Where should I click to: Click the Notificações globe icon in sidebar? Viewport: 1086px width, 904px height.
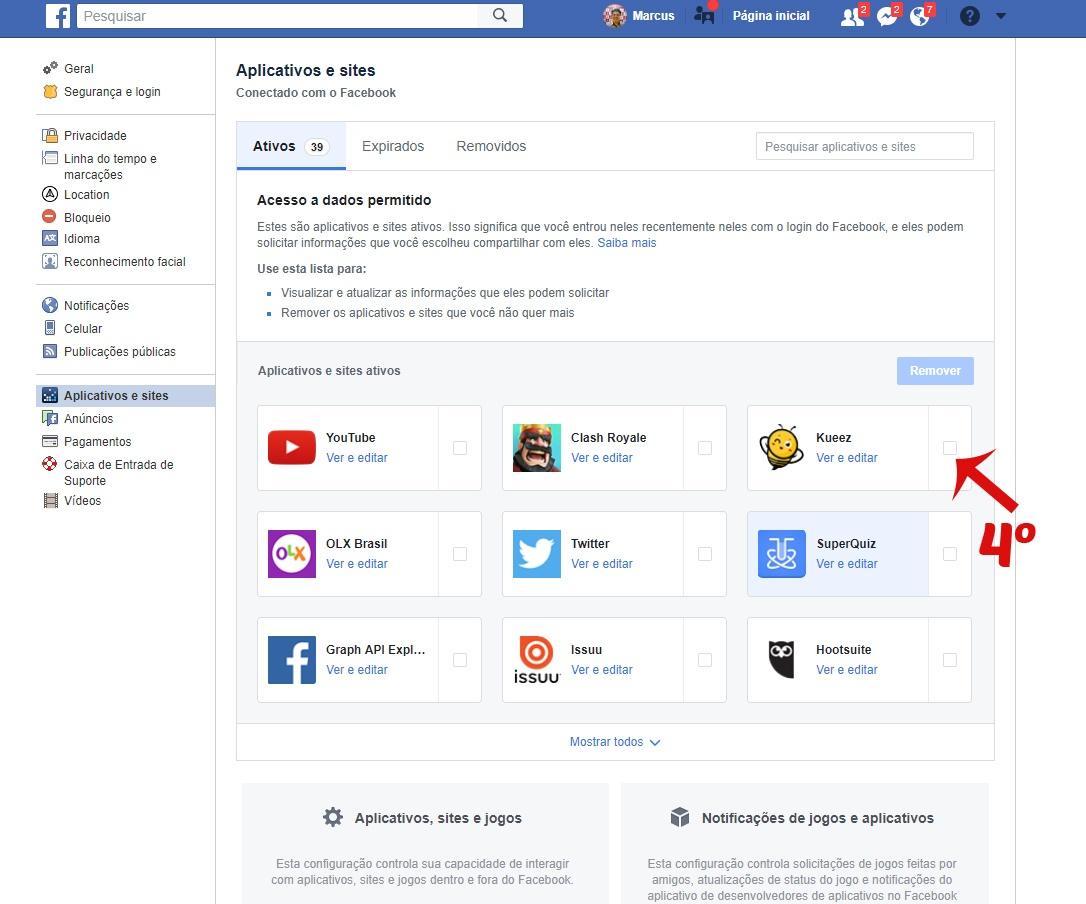pyautogui.click(x=50, y=305)
